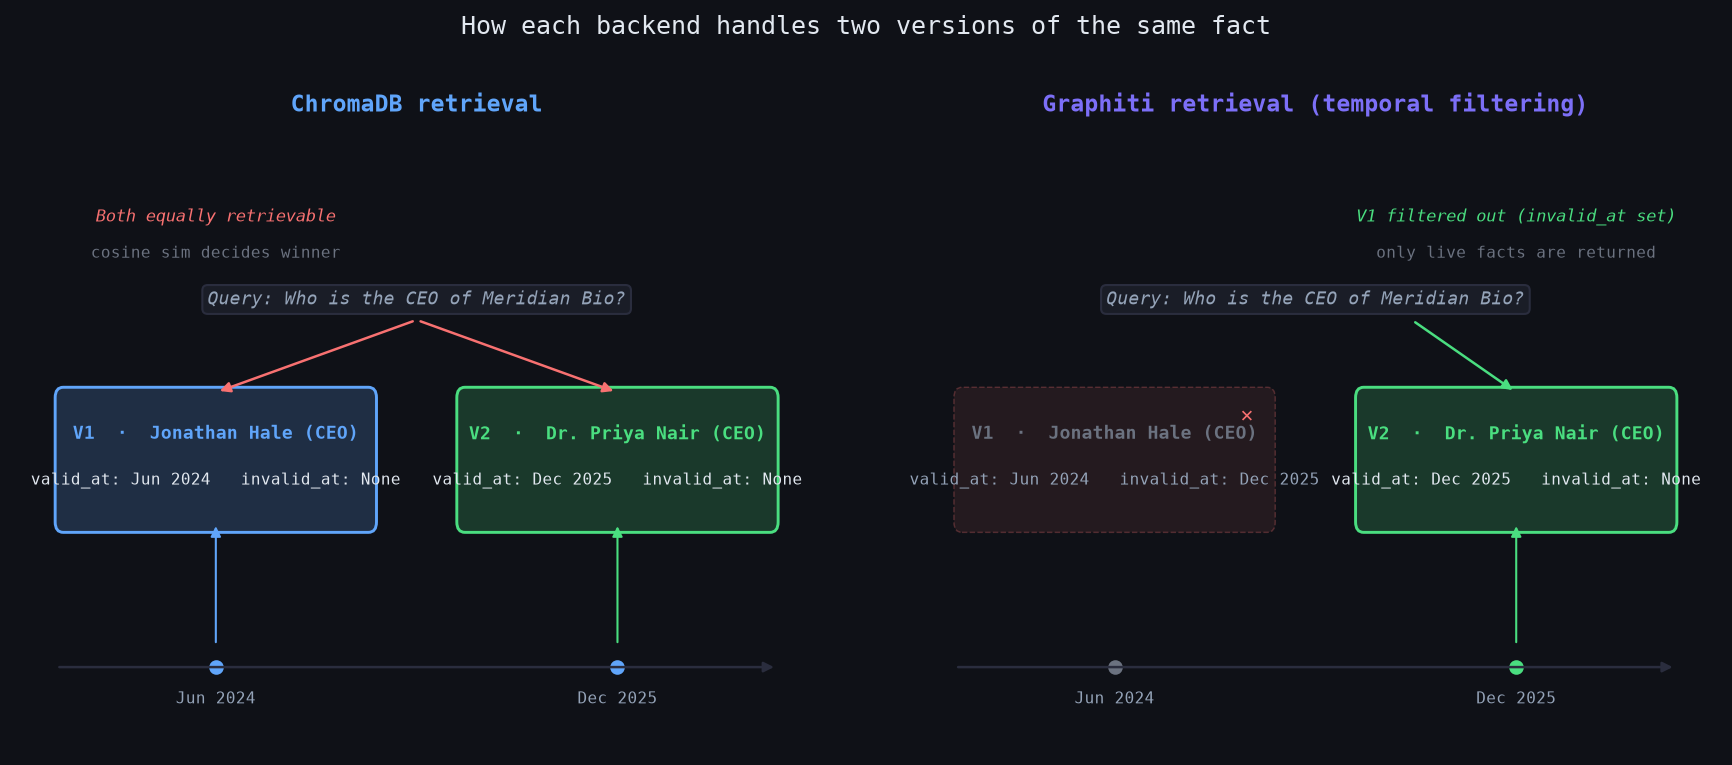This screenshot has height=765, width=1732.
Task: Click the 'Both equally retrievable' note
Action: 215,216
